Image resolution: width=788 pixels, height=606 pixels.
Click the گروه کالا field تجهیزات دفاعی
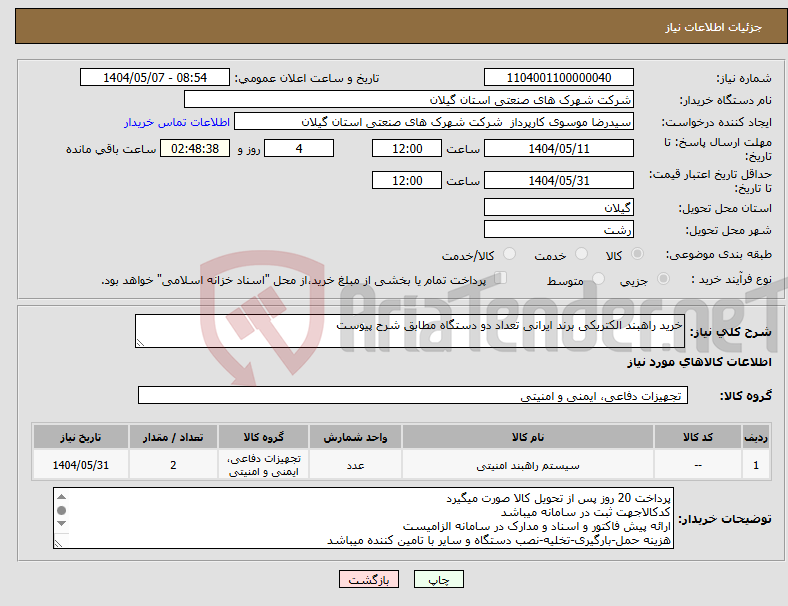pos(413,395)
